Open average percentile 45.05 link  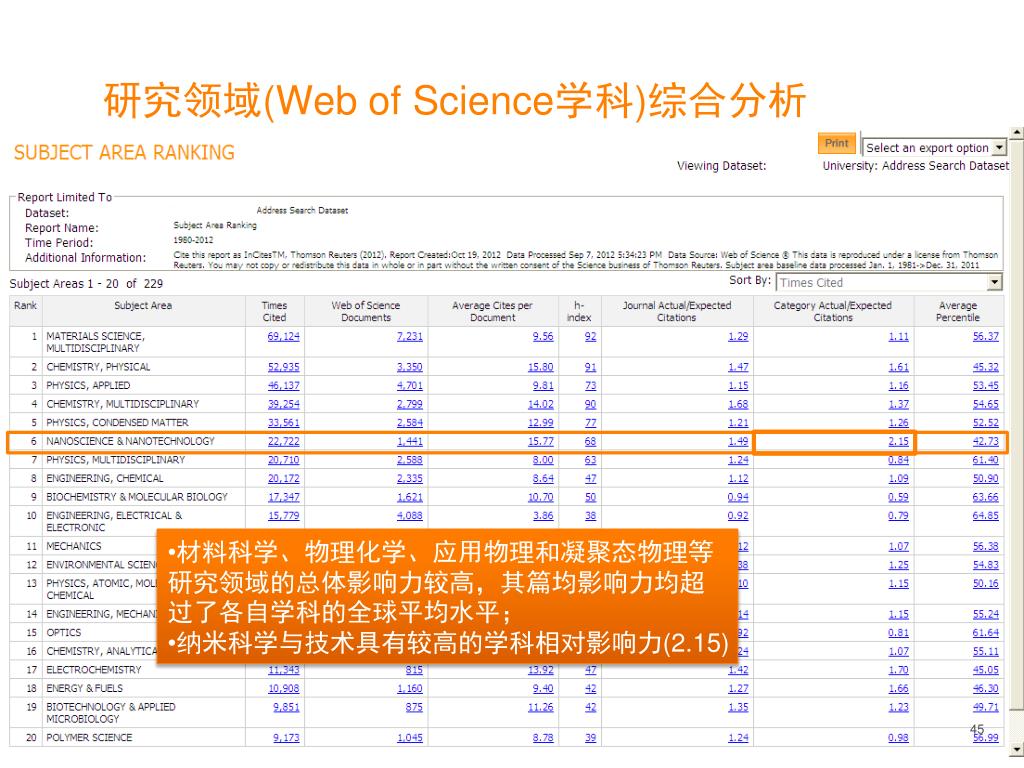(x=985, y=670)
